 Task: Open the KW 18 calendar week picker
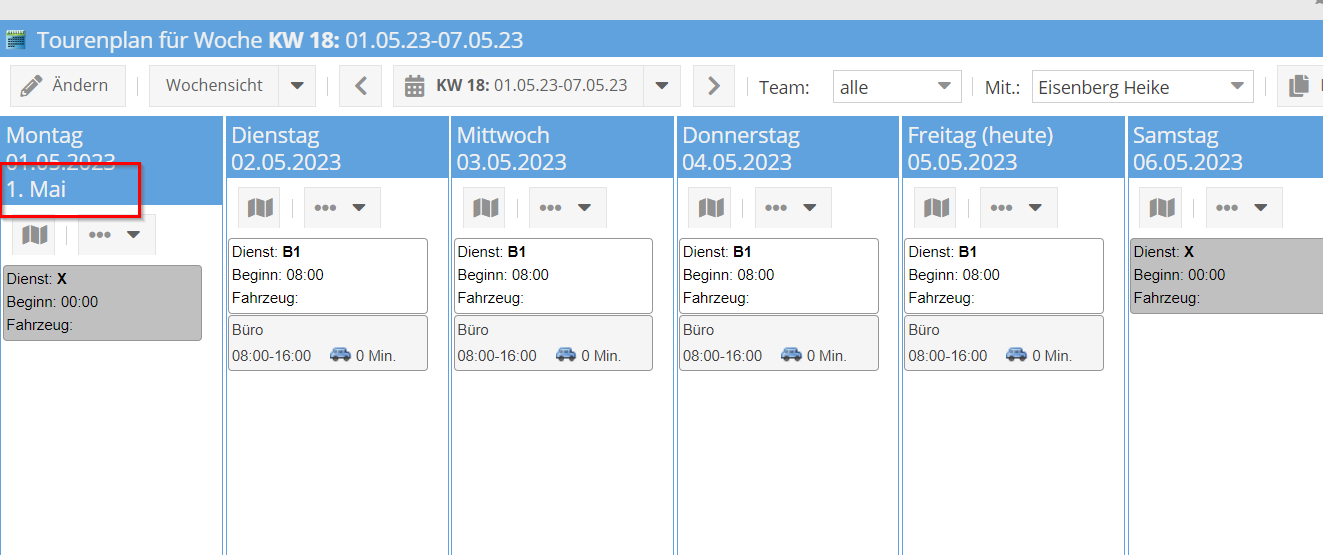click(520, 86)
